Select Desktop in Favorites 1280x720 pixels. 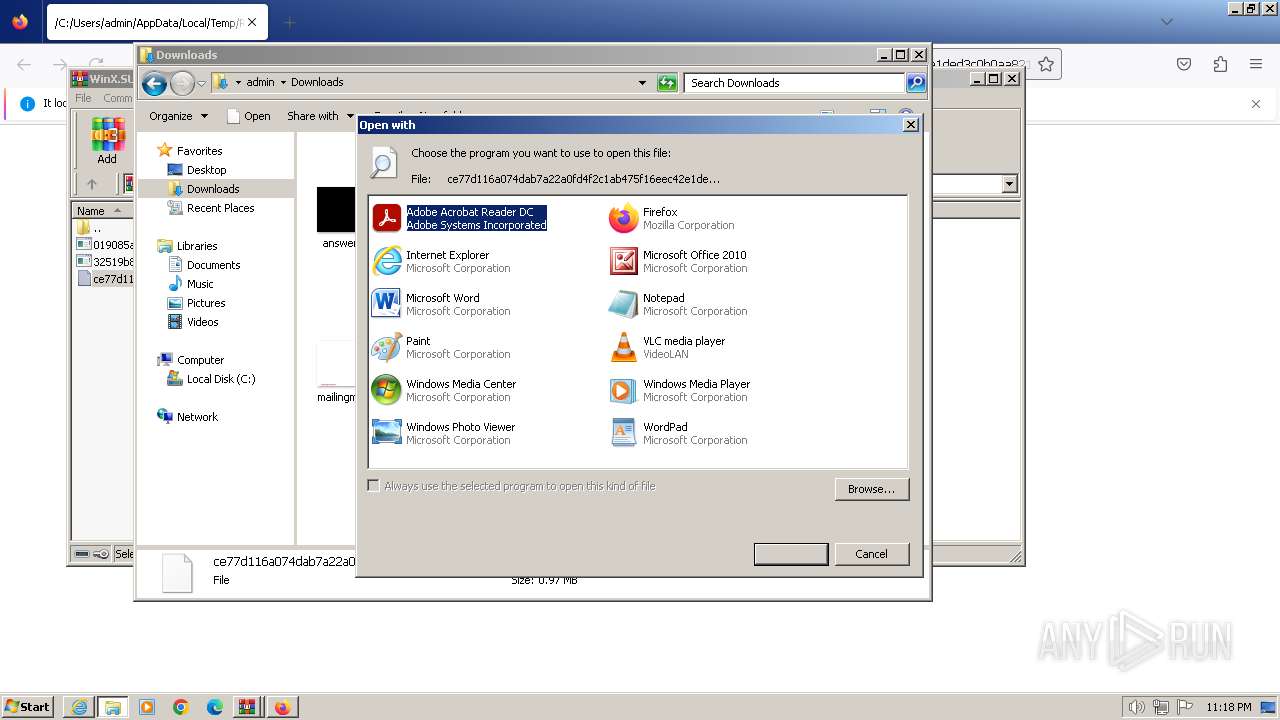206,170
